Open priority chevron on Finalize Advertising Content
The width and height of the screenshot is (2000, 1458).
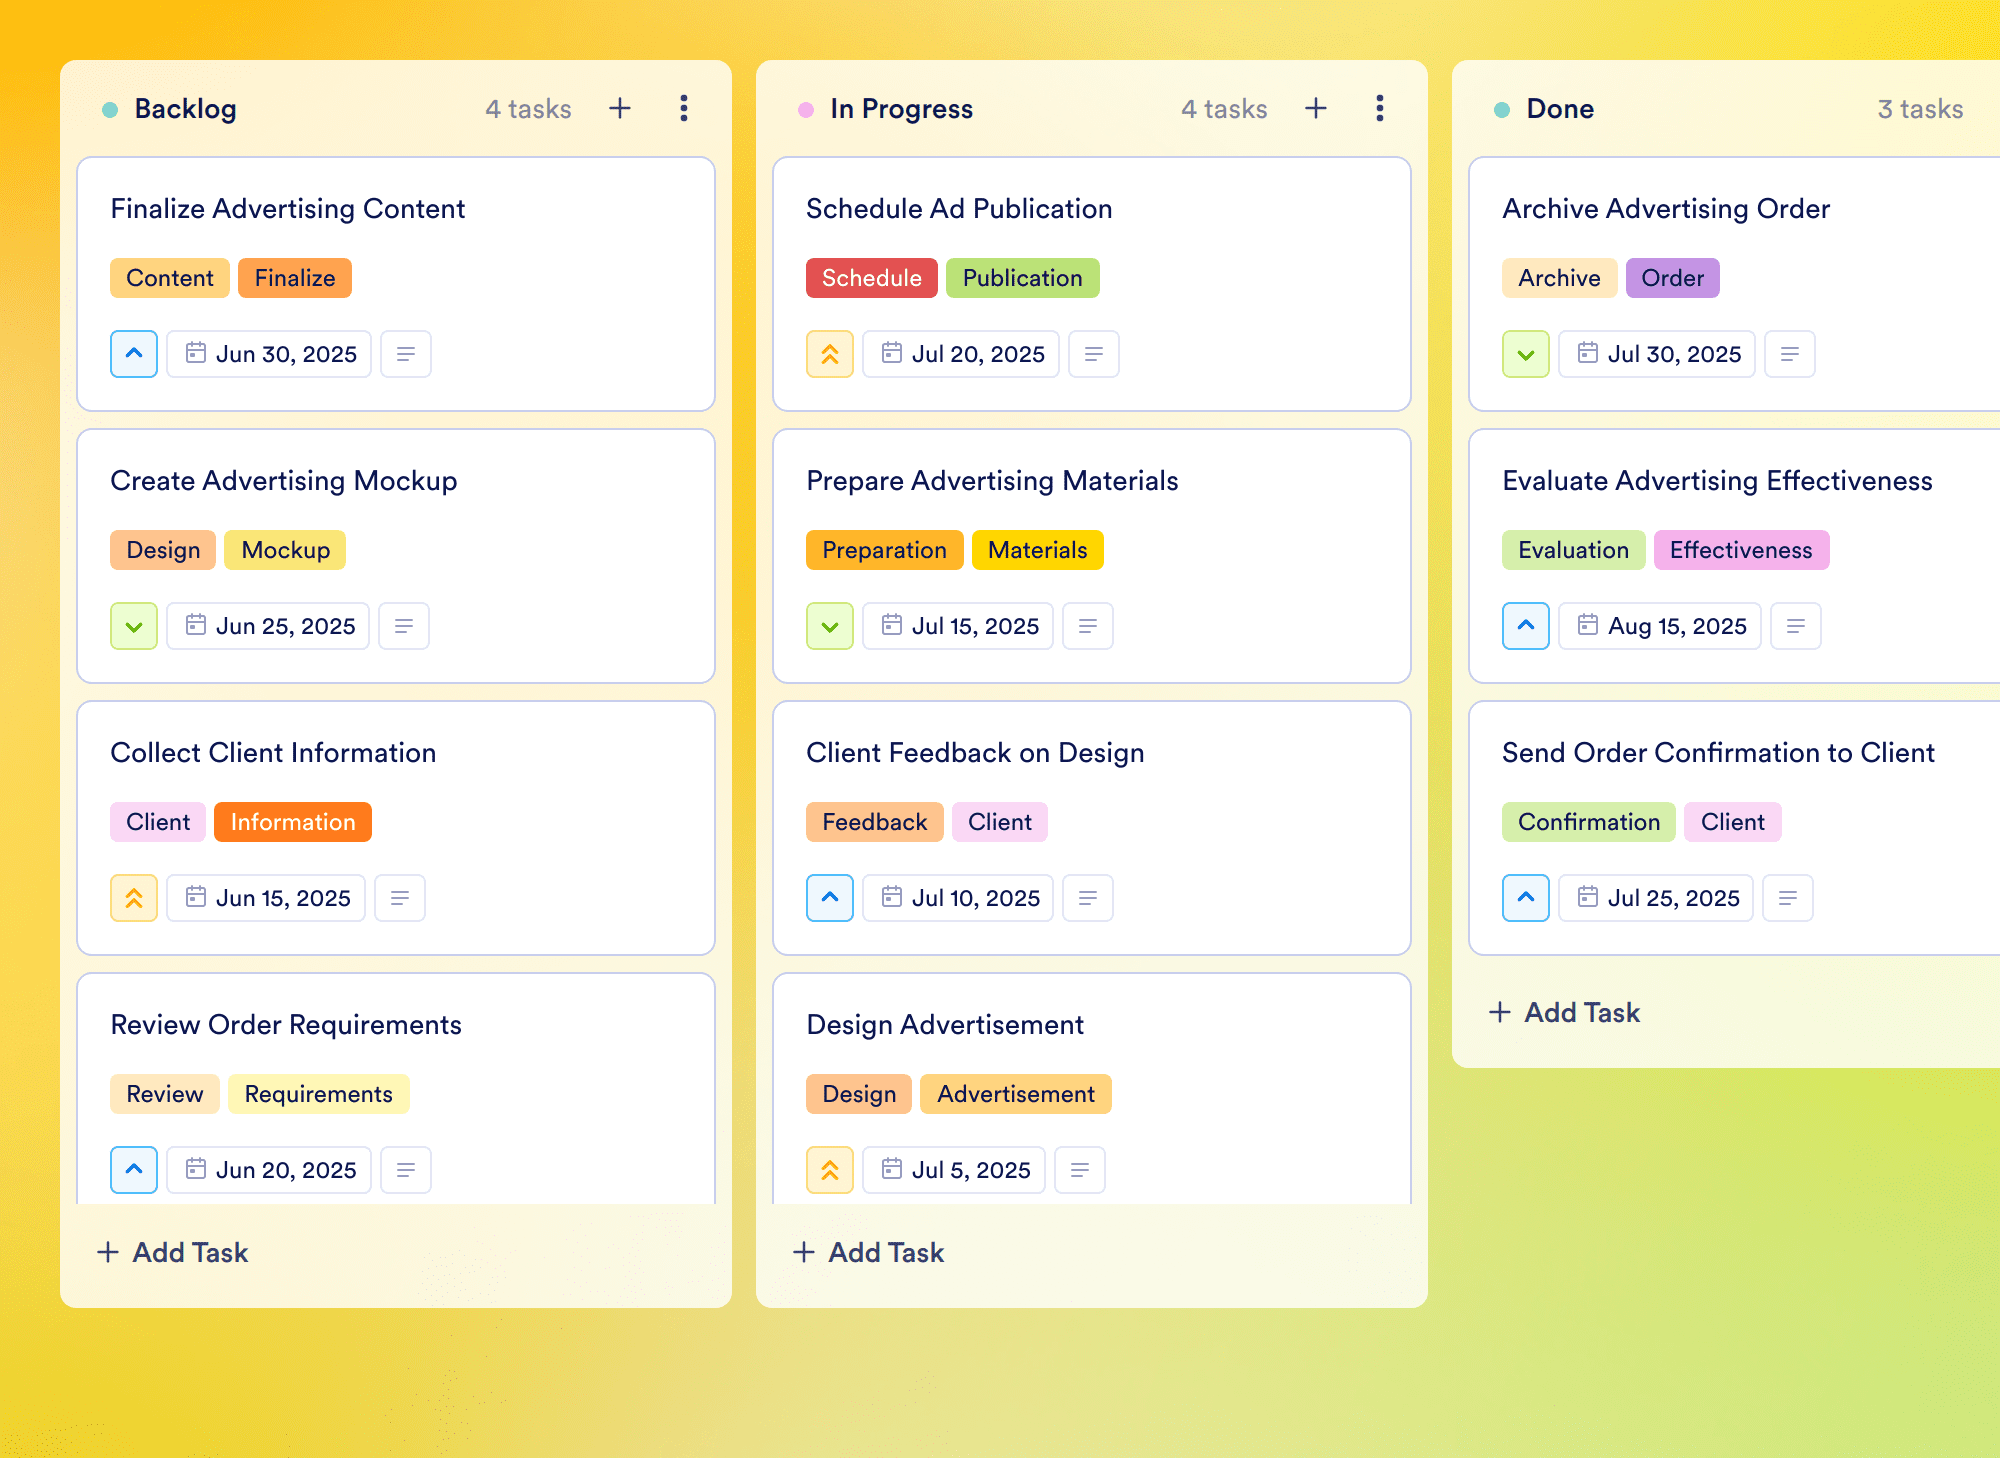[134, 354]
